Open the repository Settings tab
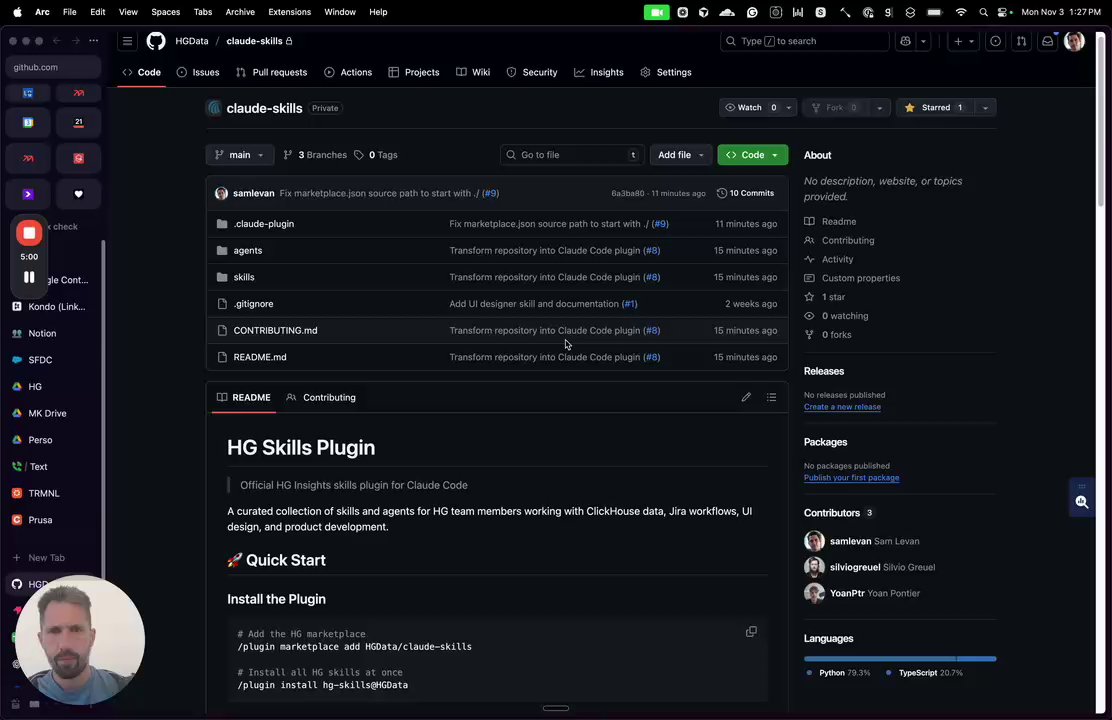1112x720 pixels. (666, 72)
